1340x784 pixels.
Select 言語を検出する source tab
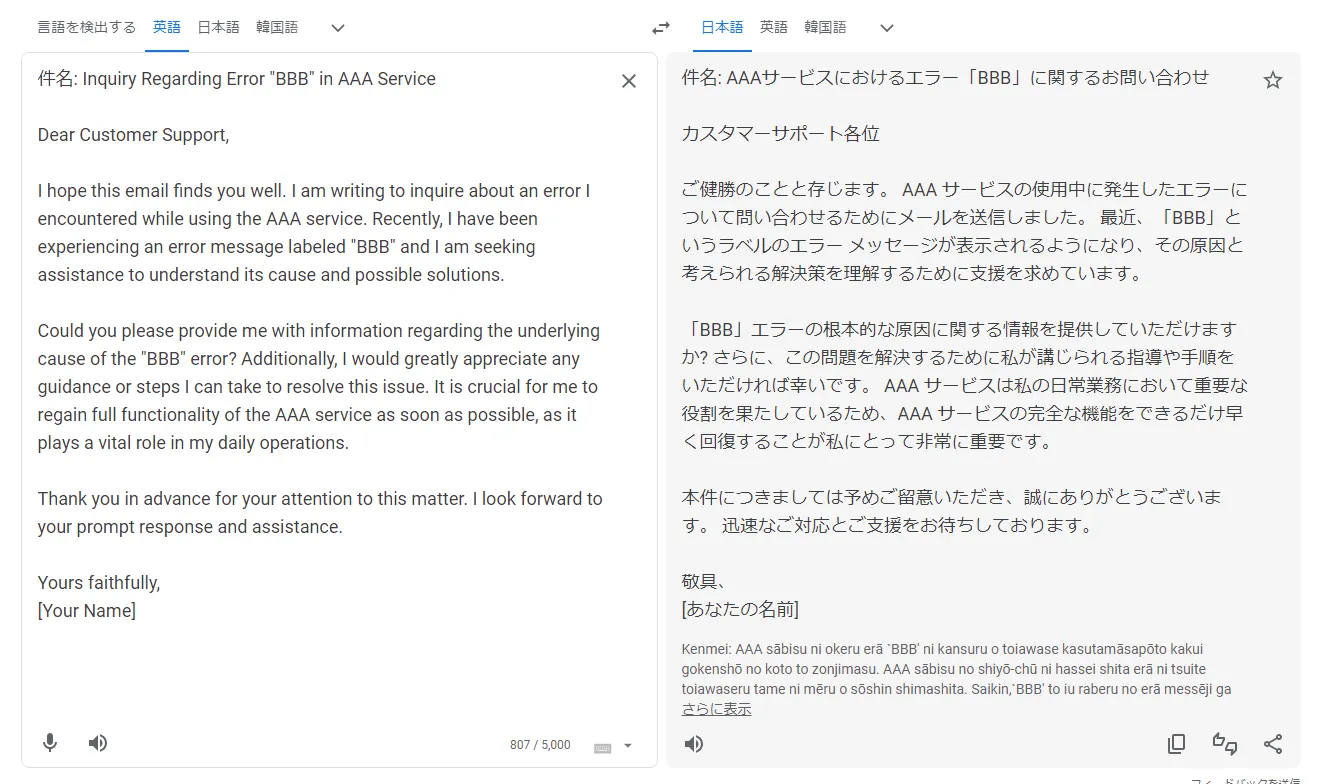[86, 28]
